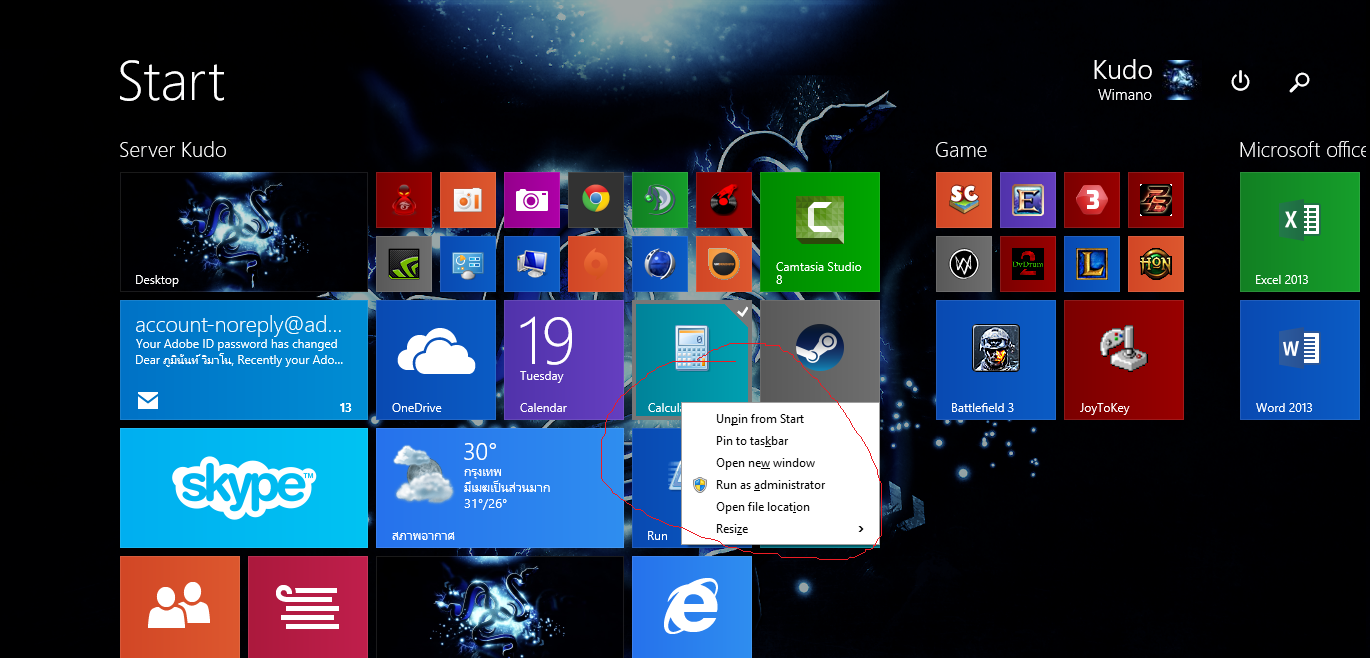Open the blue globe orb tile

[x=660, y=264]
